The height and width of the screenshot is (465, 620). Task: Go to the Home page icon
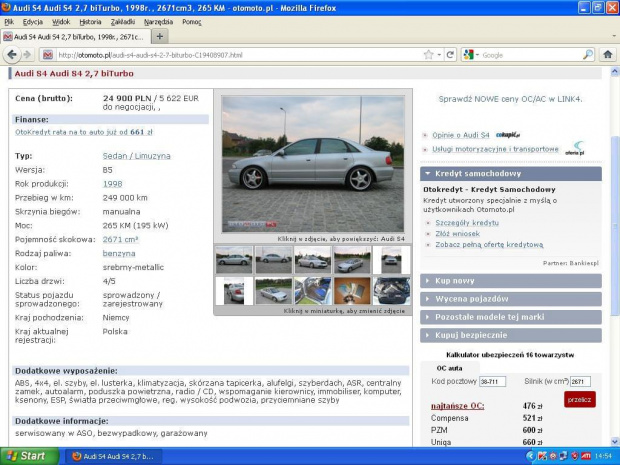[608, 55]
